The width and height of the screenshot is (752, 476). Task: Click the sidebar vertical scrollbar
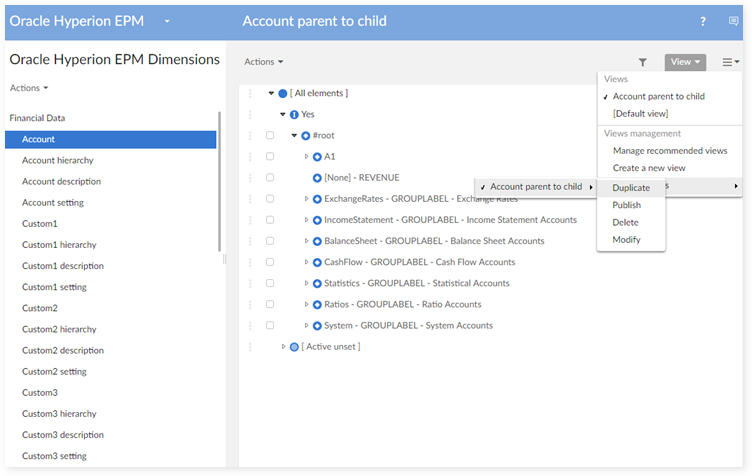click(219, 180)
